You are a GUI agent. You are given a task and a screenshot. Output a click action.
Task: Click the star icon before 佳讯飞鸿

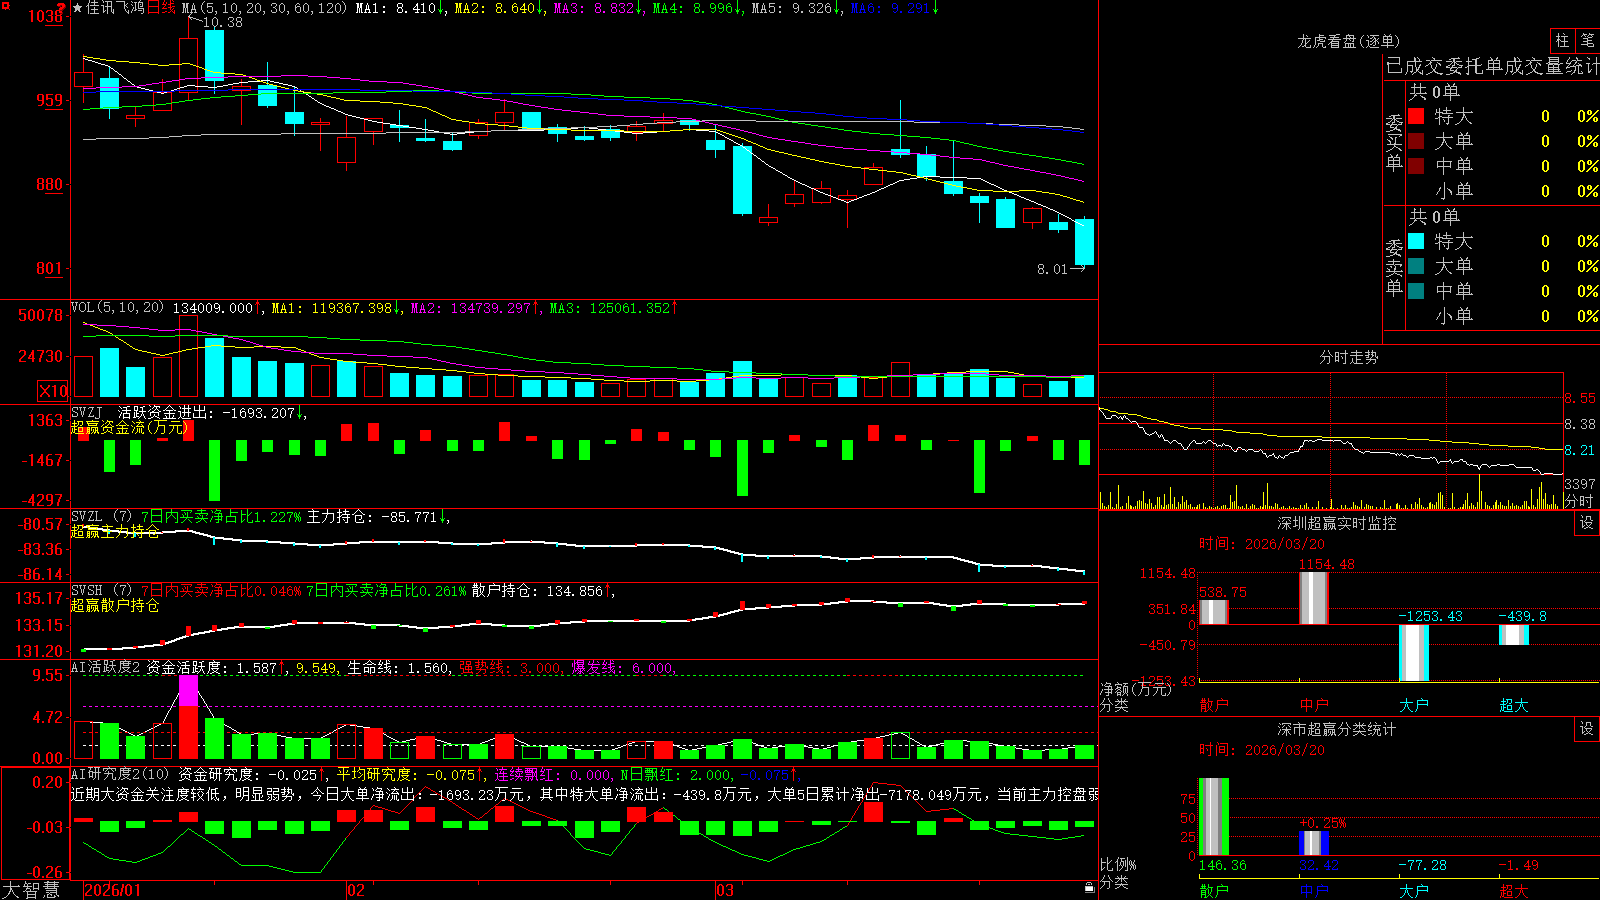click(77, 8)
